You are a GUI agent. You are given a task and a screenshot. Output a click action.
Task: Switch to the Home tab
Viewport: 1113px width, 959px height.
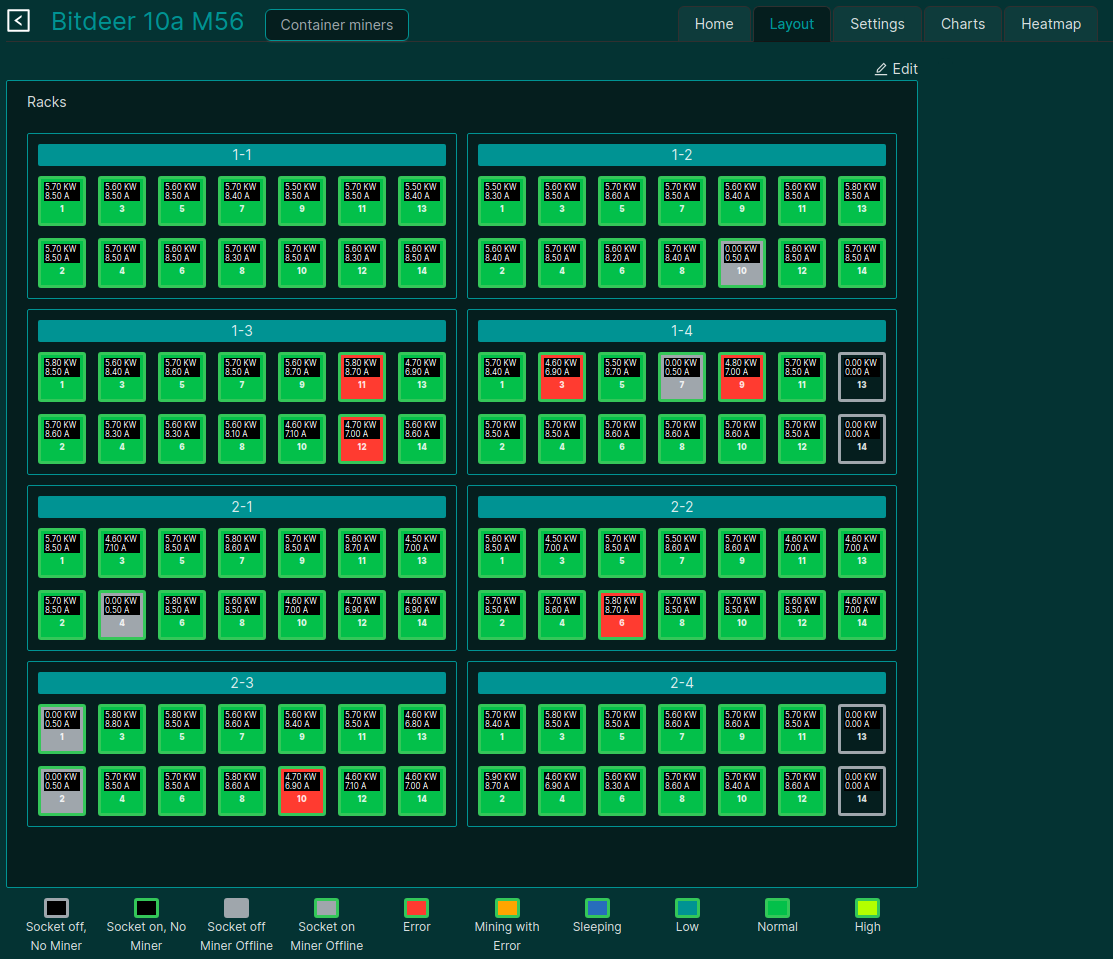click(x=713, y=24)
